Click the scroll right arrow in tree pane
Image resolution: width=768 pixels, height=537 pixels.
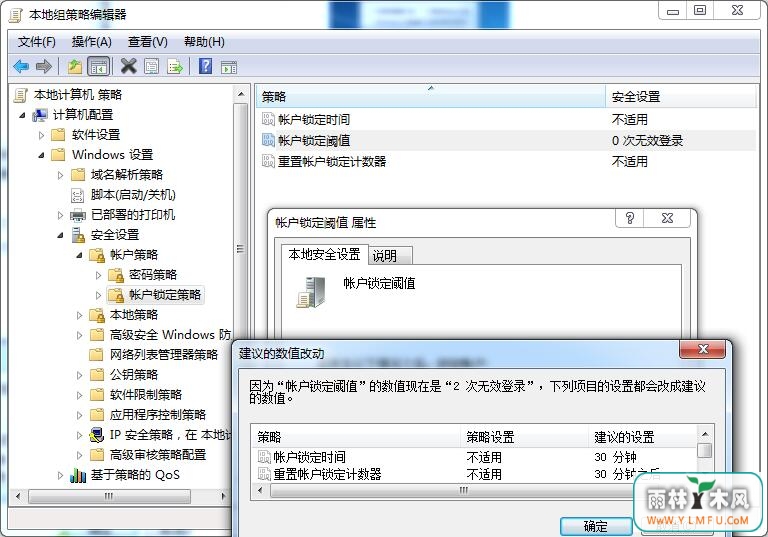coord(224,496)
